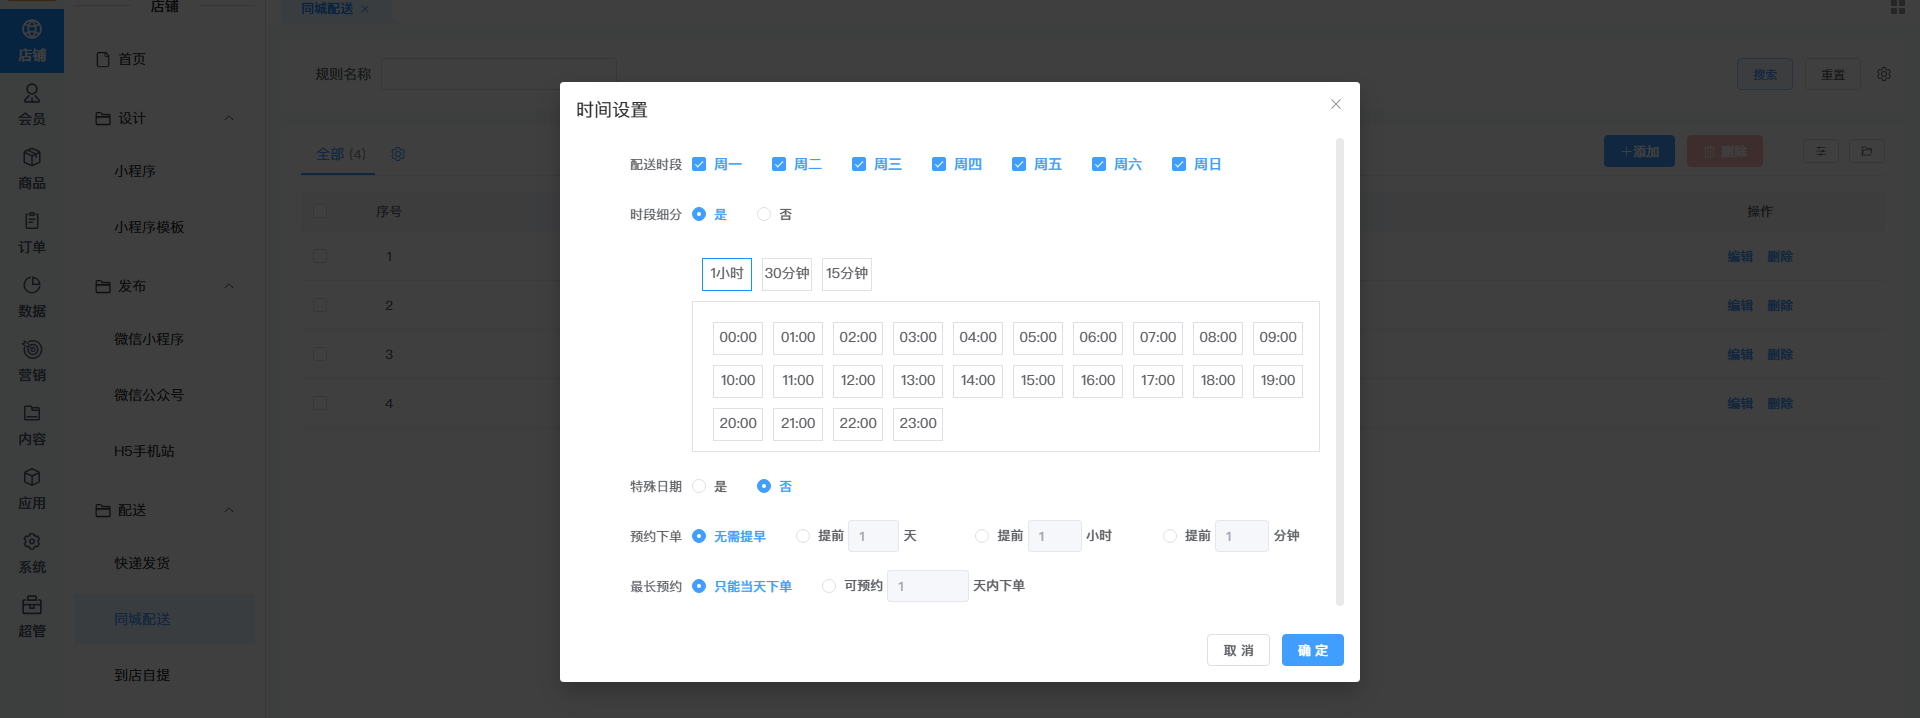Select 否 for 时段细分
This screenshot has height=718, width=1920.
(764, 214)
